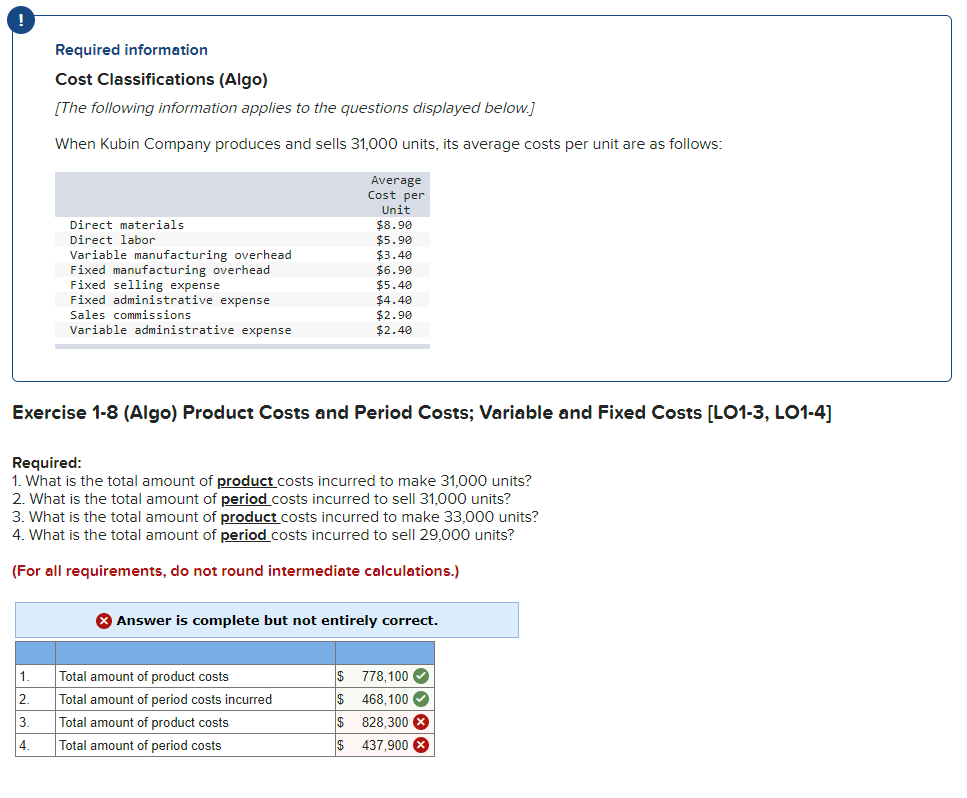This screenshot has height=798, width=967.
Task: Click row number '4.' in answer table
Action: click(25, 745)
